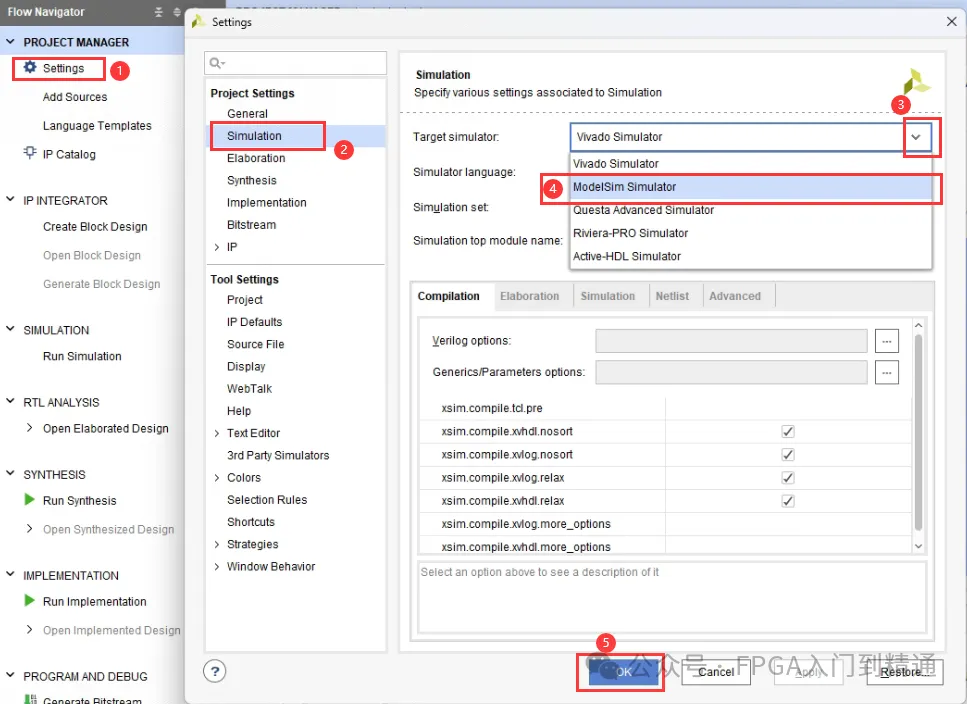
Task: Select Shortcuts in Tool Settings
Action: click(250, 522)
